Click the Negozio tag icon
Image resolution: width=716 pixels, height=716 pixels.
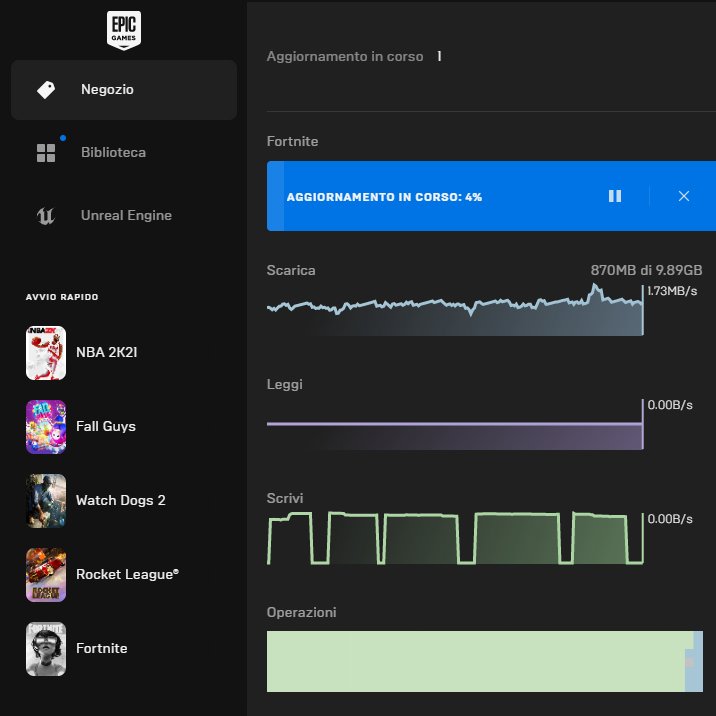[46, 90]
